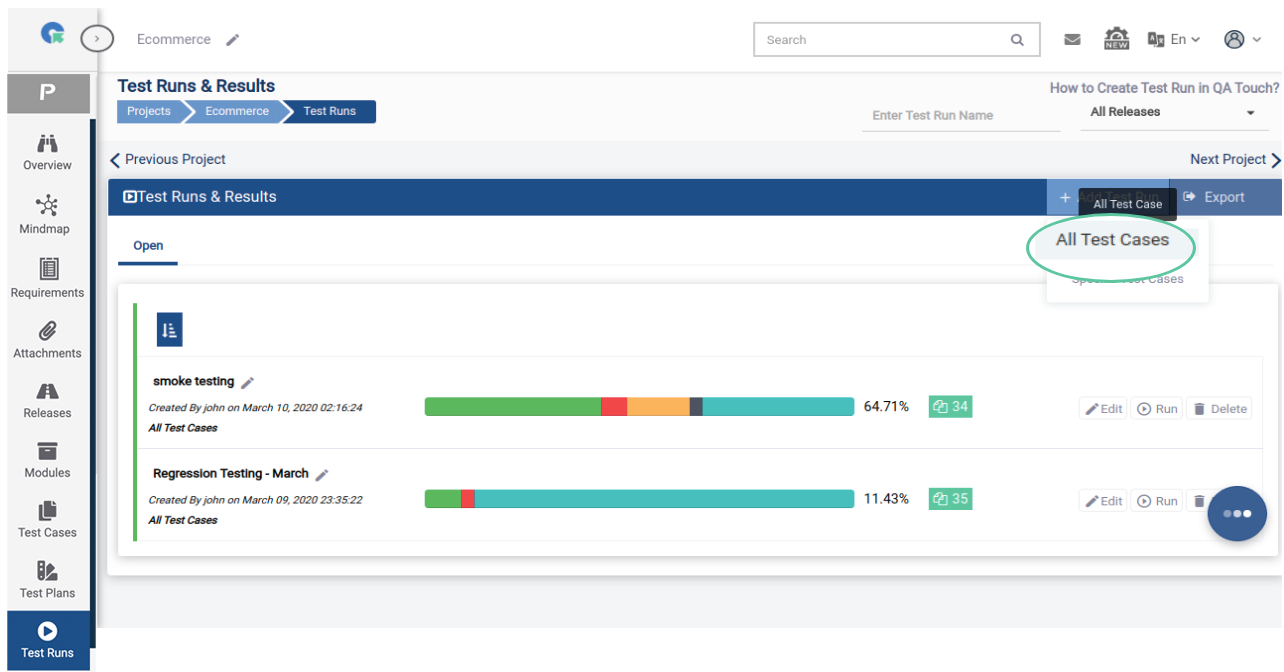Click the pencil icon beside Ecommerce project name

233,40
